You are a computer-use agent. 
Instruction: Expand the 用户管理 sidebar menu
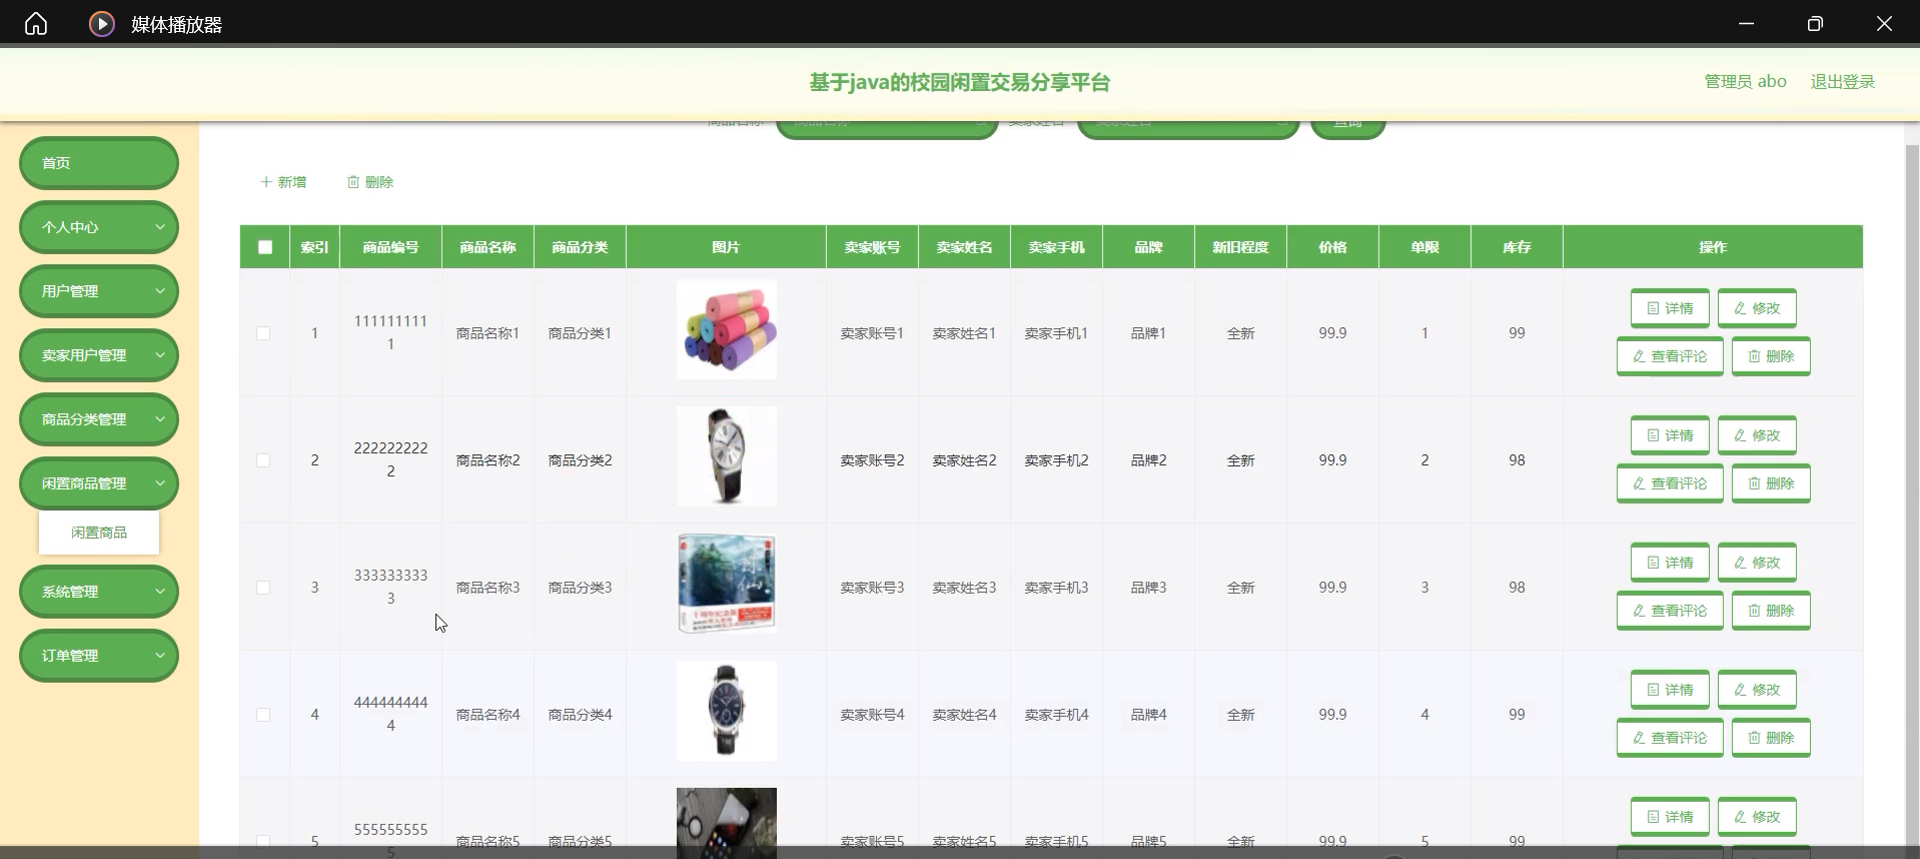99,291
